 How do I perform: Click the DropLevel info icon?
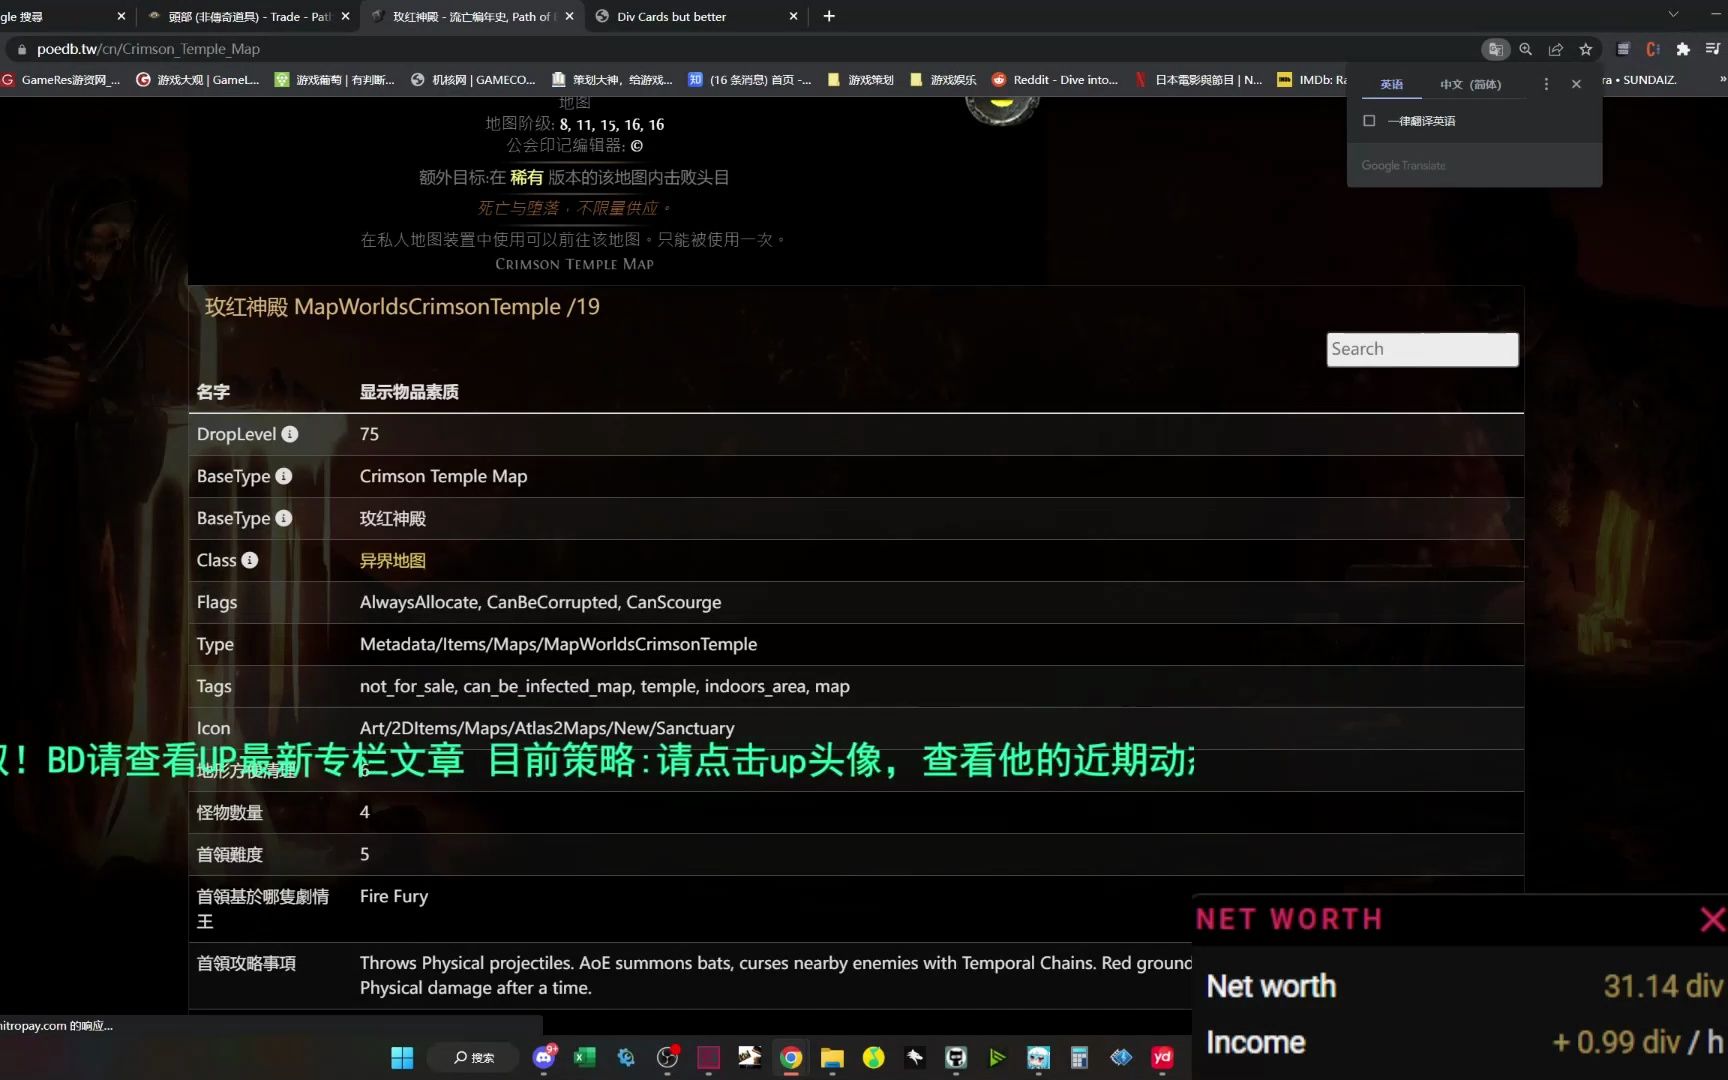pyautogui.click(x=289, y=434)
